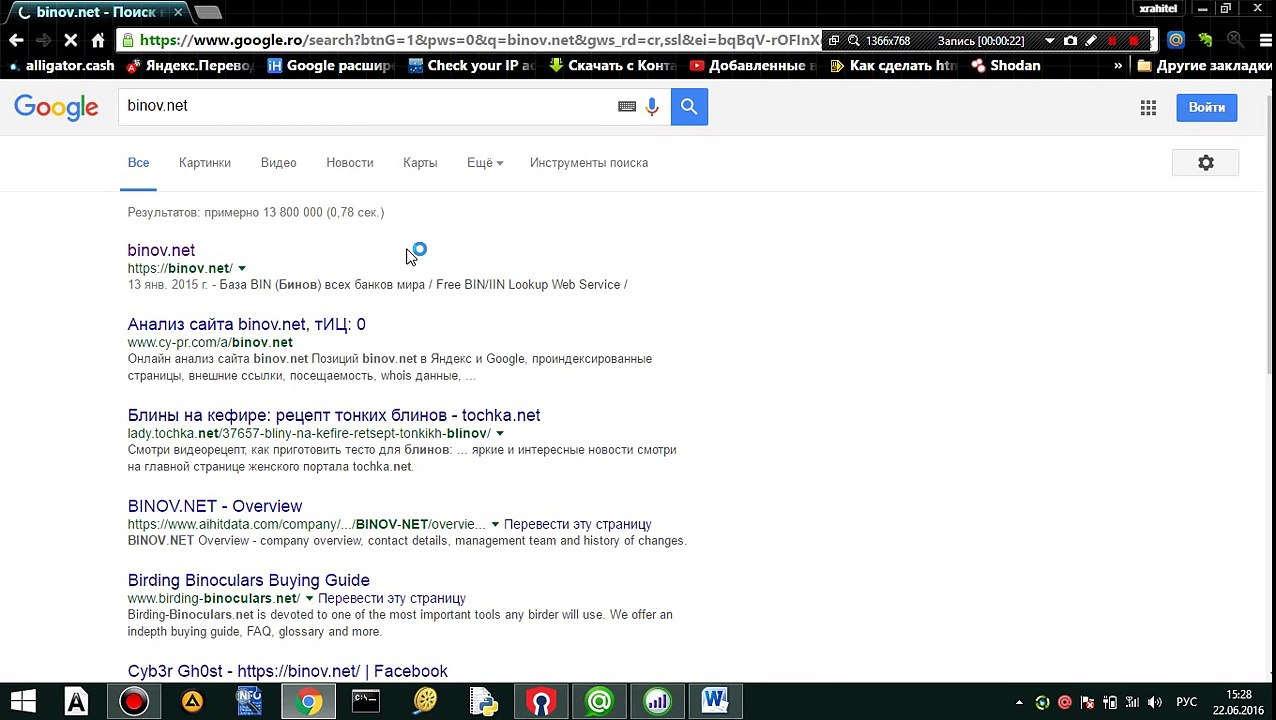Click the volume speaker tray icon
This screenshot has height=720, width=1276.
coord(1154,703)
